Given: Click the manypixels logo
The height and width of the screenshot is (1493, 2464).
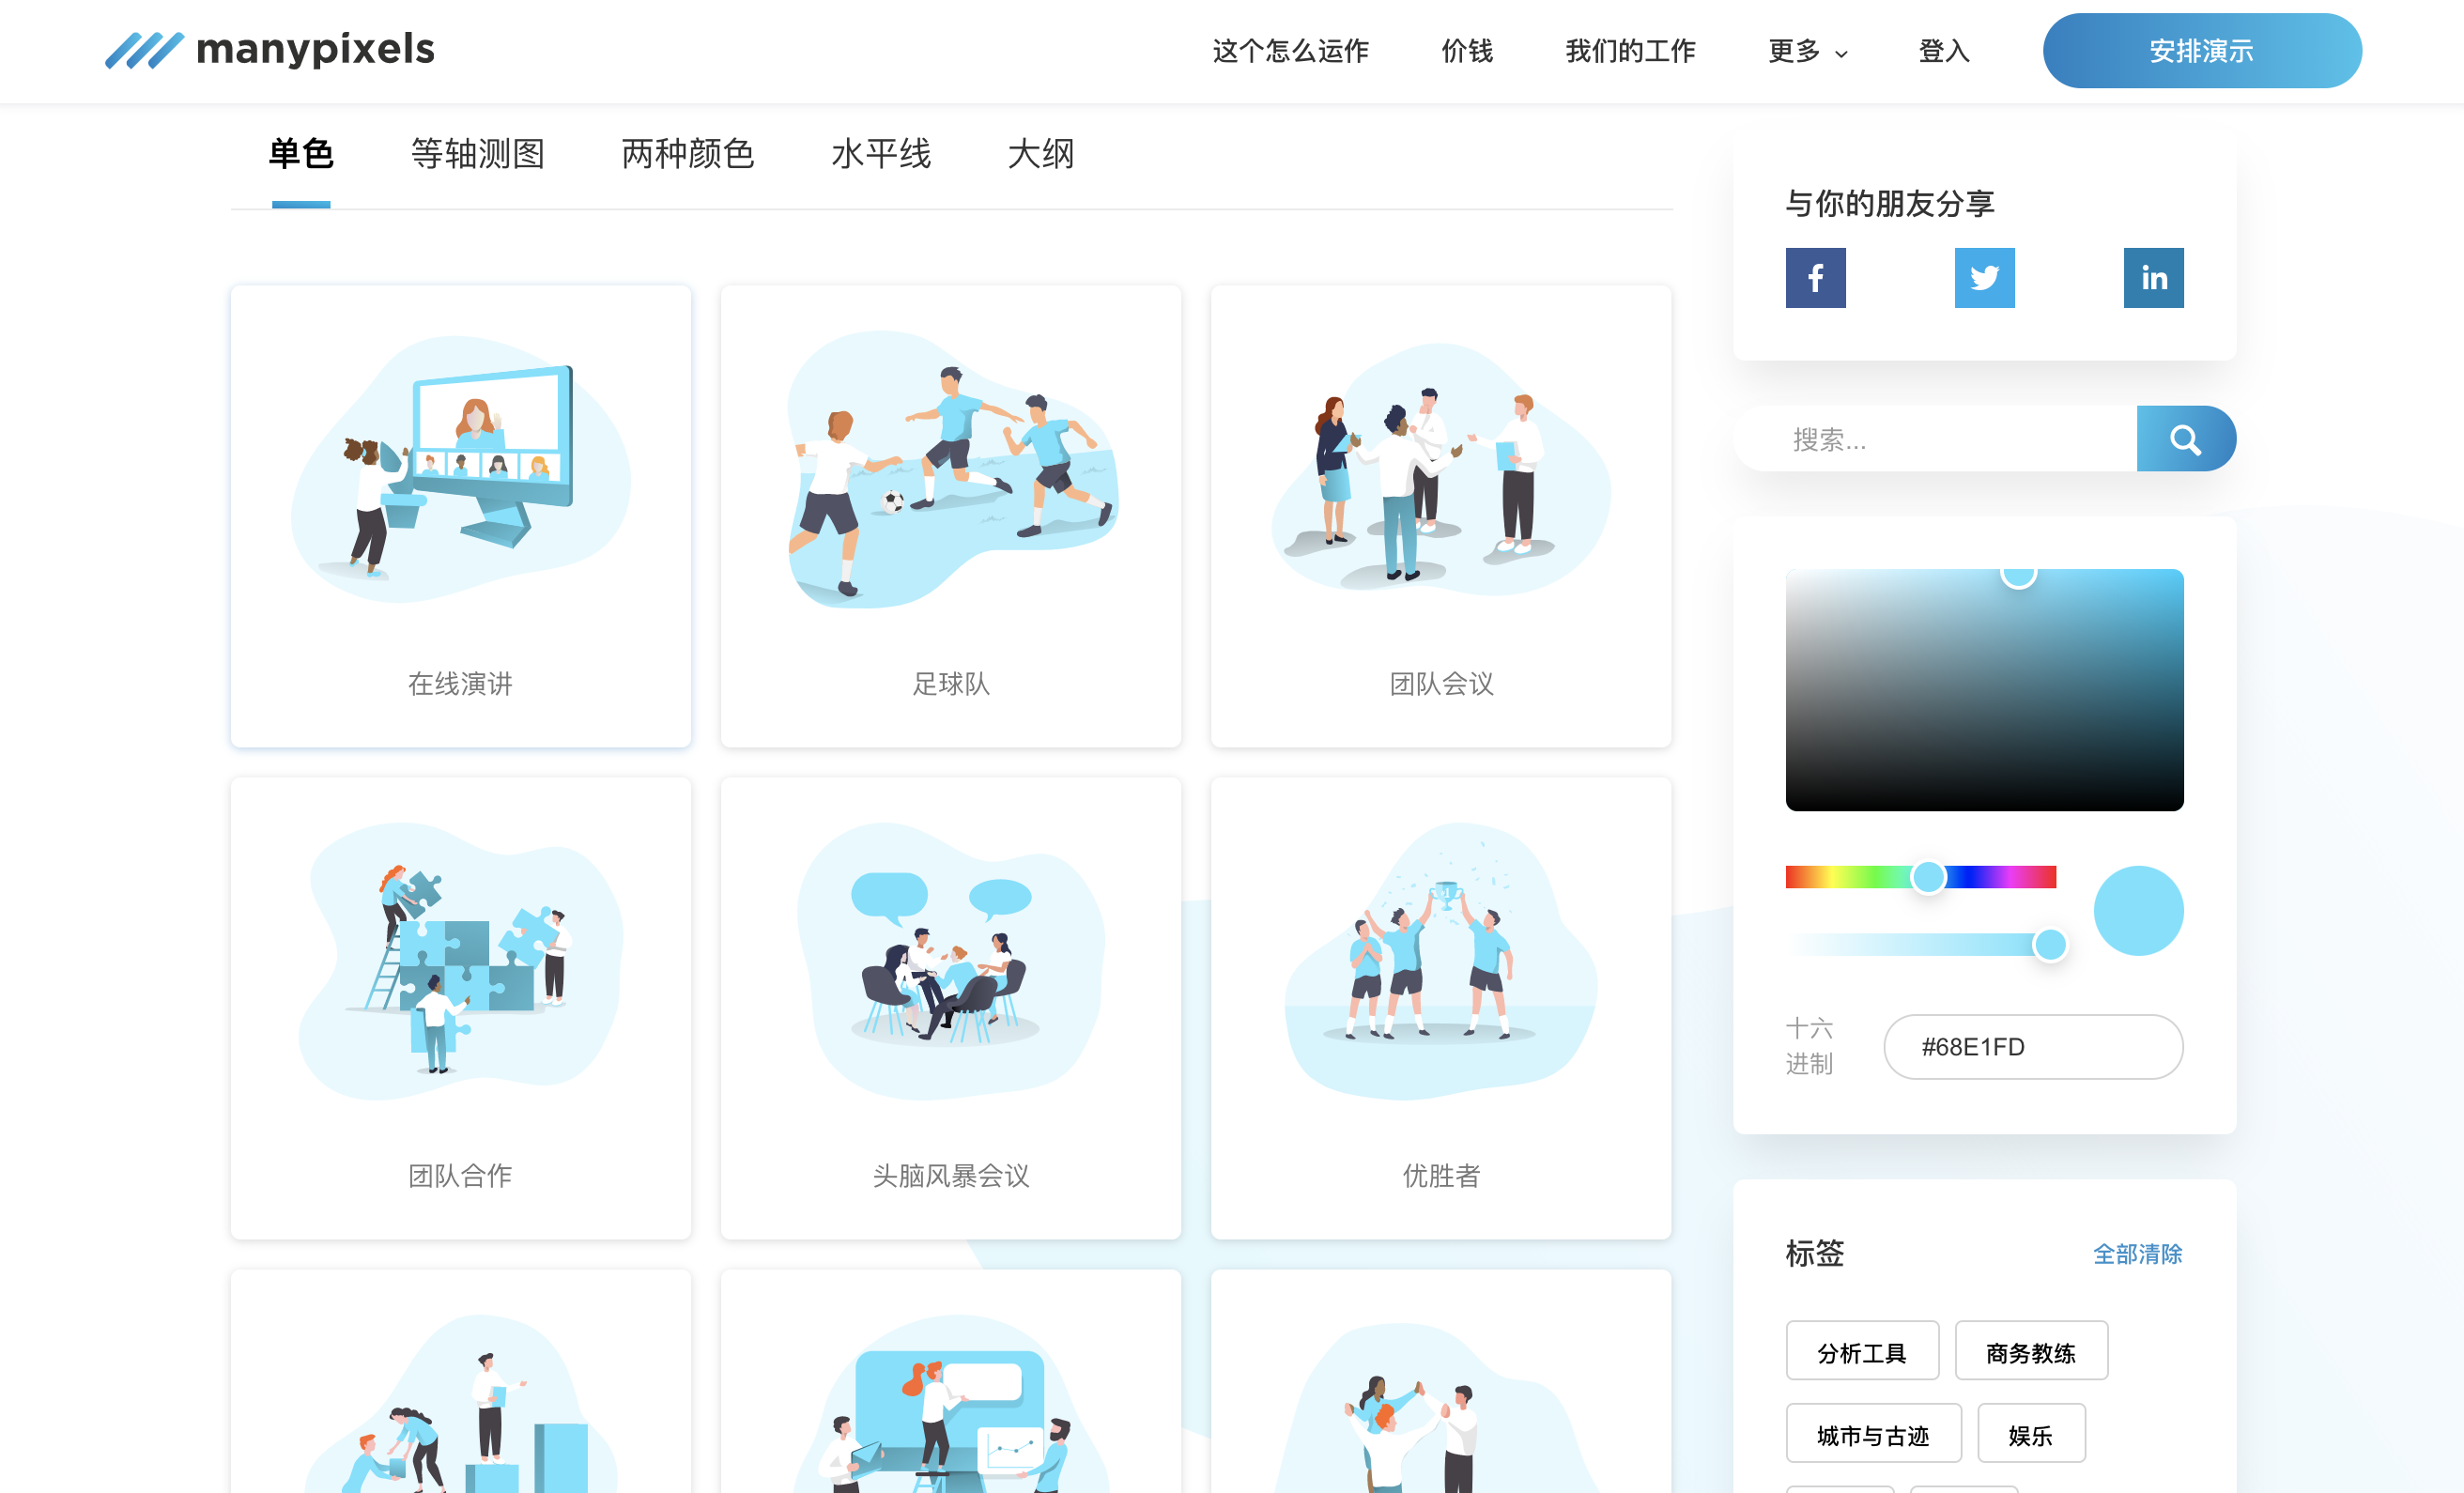Looking at the screenshot, I should tap(270, 50).
